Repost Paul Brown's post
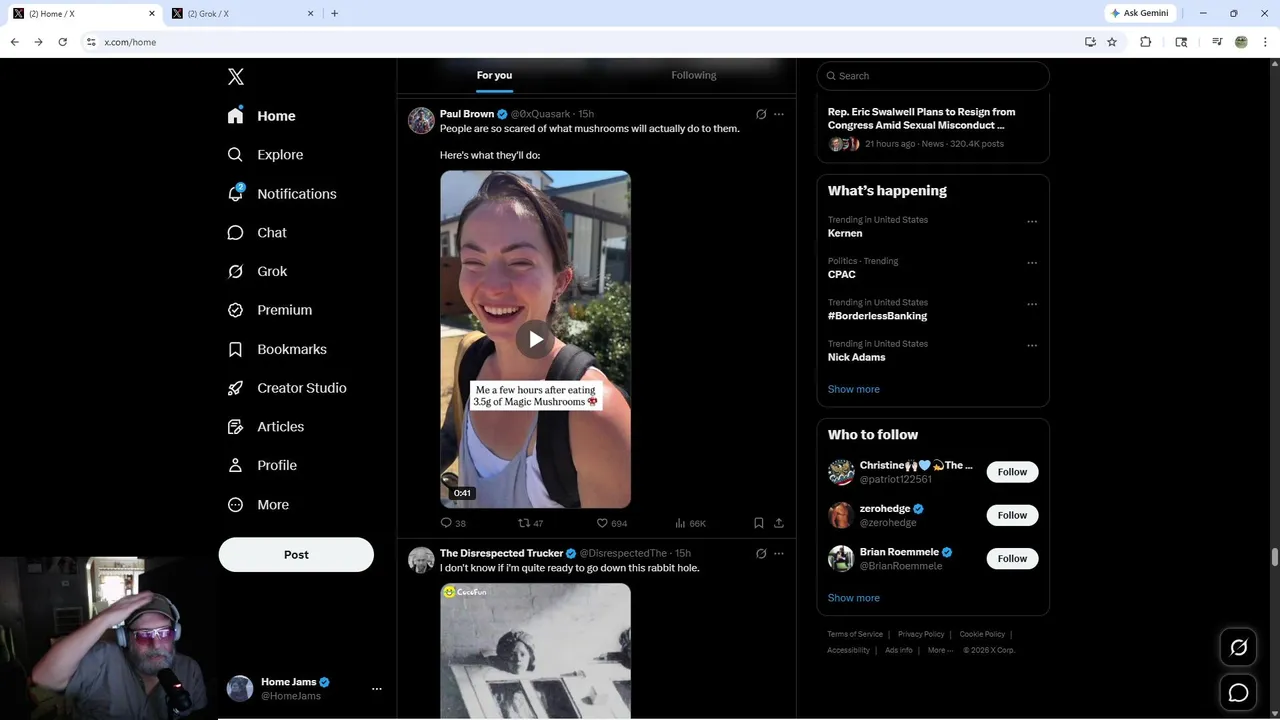The height and width of the screenshot is (720, 1280). pyautogui.click(x=531, y=523)
